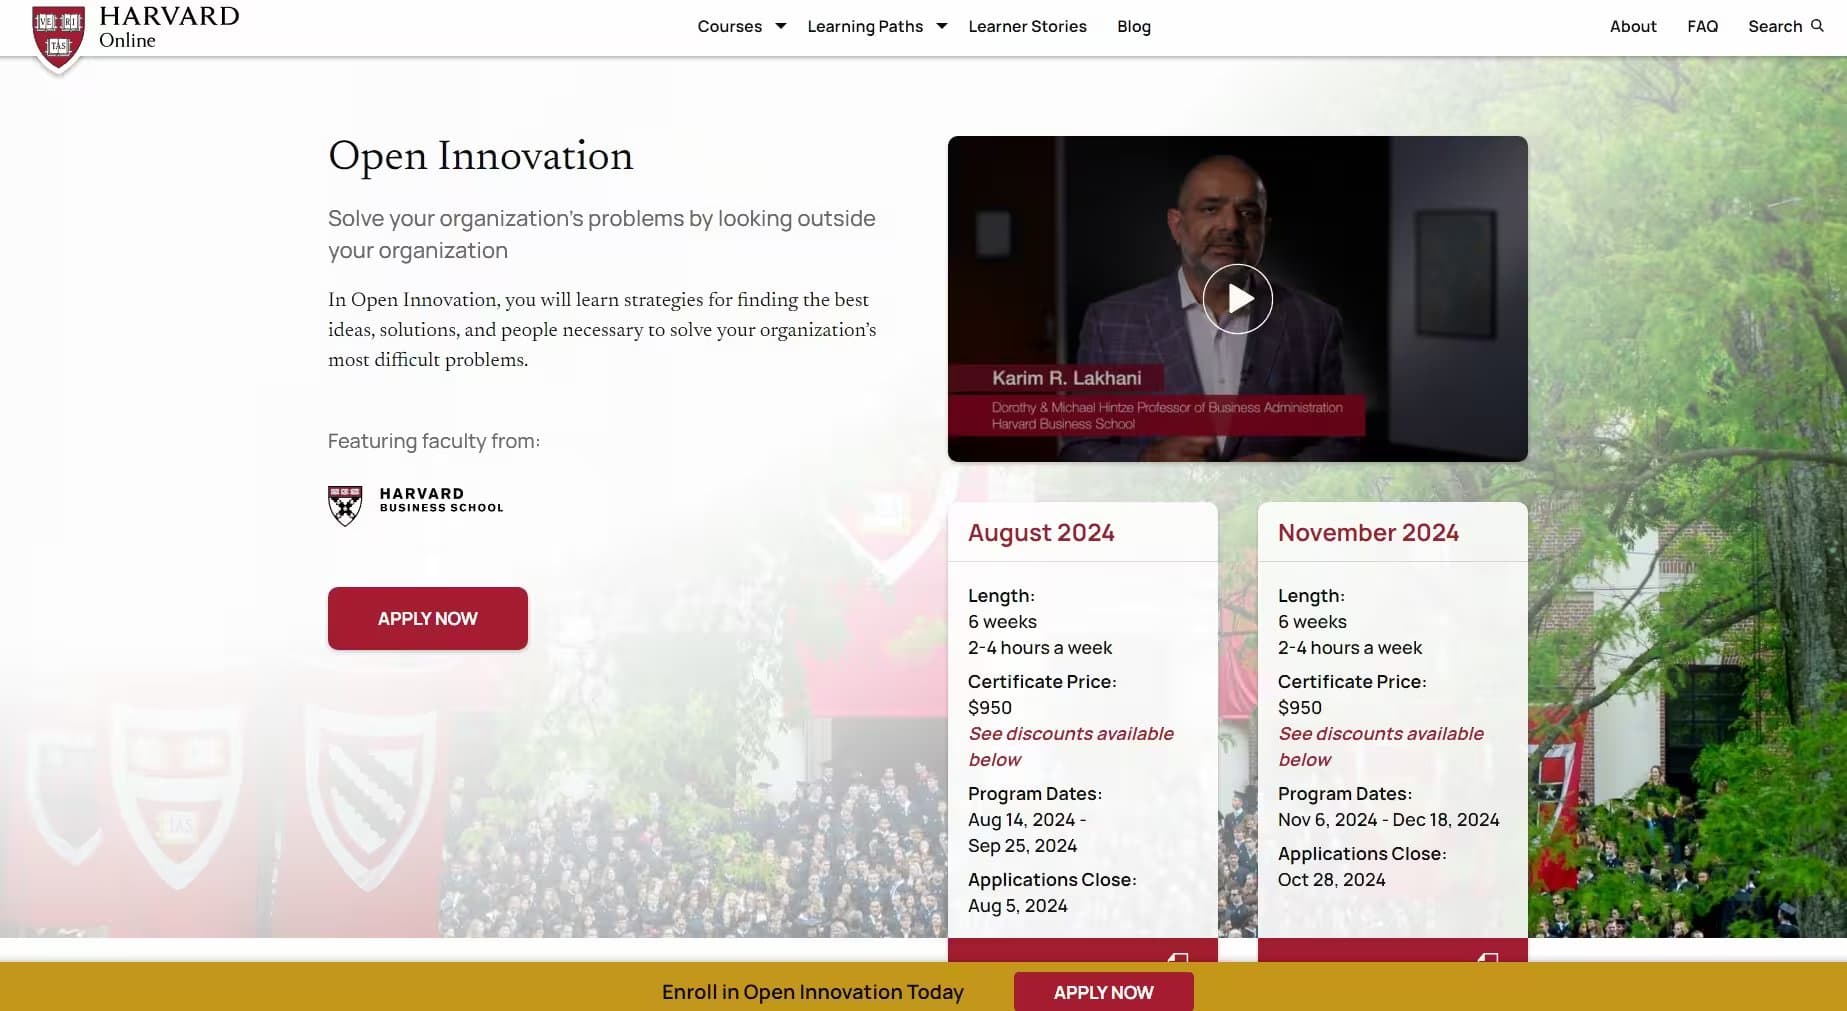Click the 'Oct 28, 2024' applications close date
This screenshot has width=1847, height=1011.
(x=1331, y=880)
